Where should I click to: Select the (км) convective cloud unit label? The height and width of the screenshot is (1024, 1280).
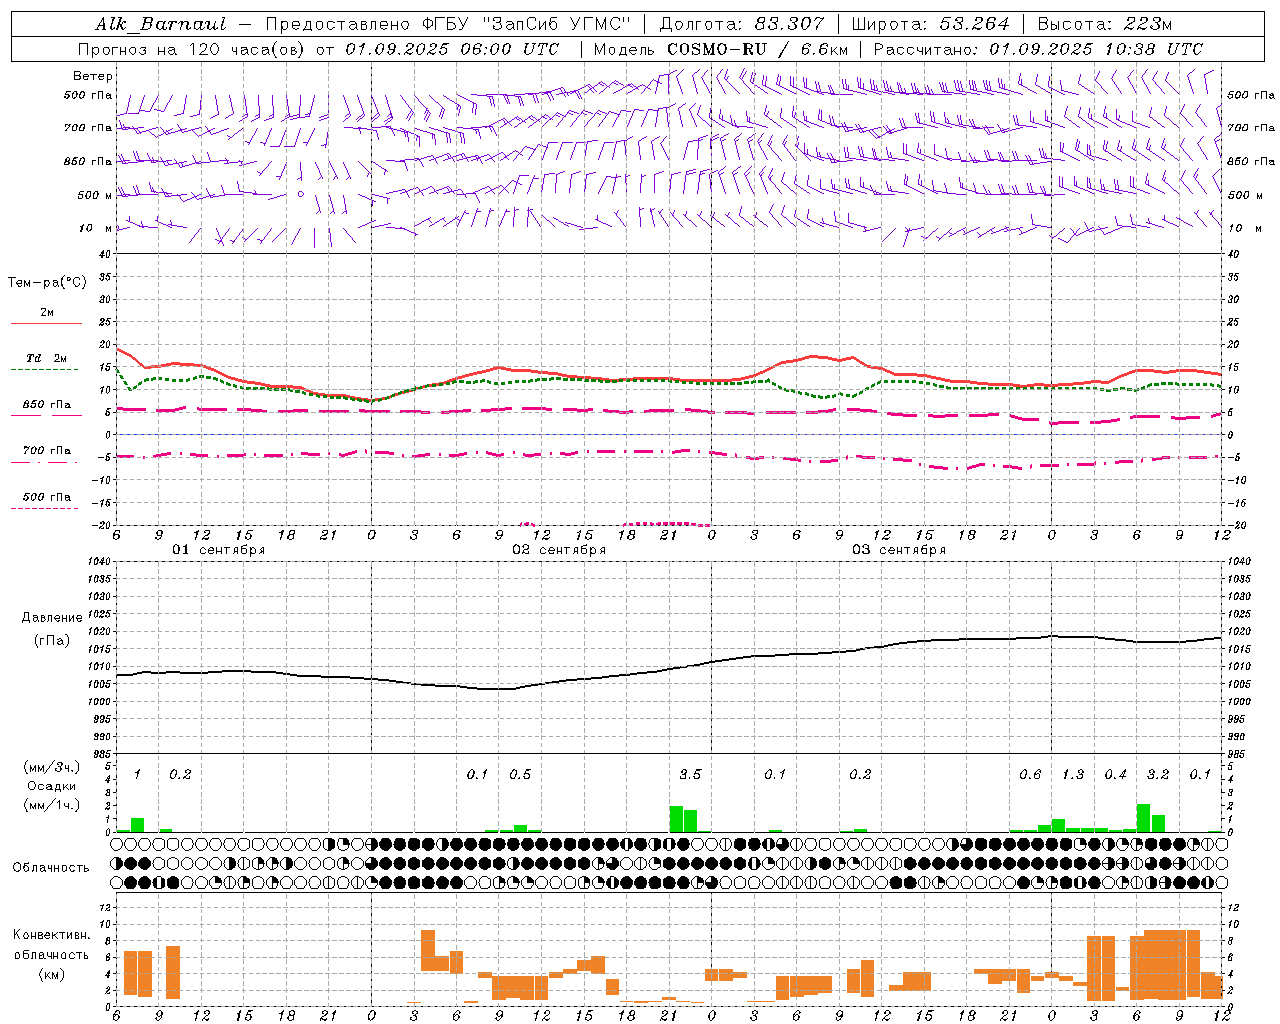click(51, 975)
